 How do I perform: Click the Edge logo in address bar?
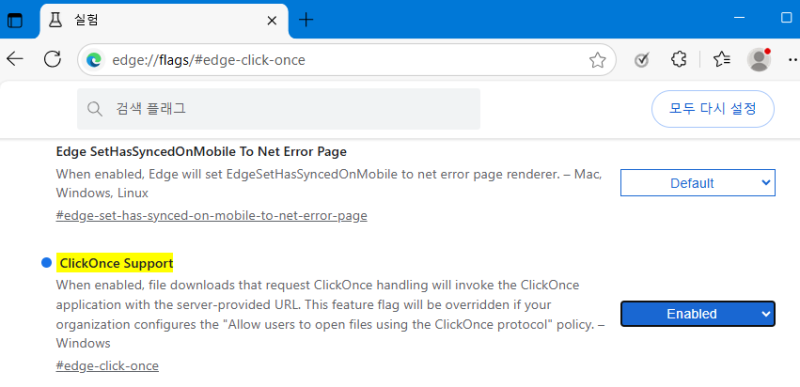click(x=94, y=60)
